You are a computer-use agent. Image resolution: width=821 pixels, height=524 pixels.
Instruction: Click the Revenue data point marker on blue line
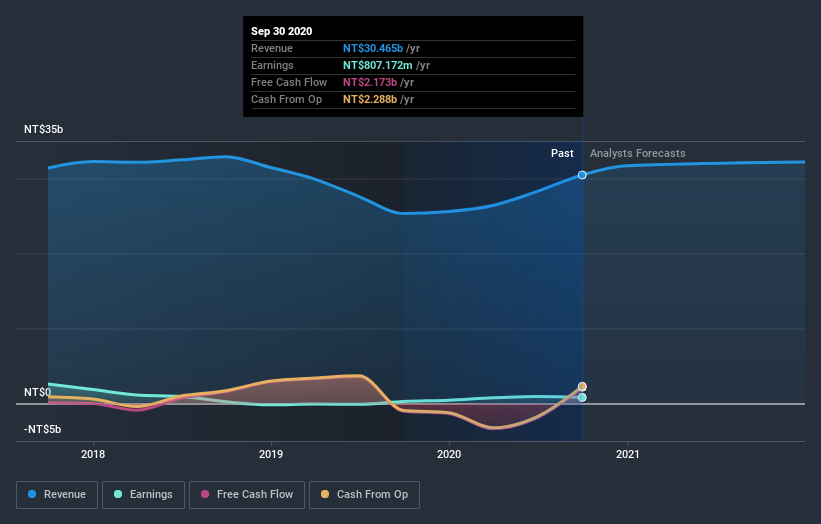[x=582, y=175]
